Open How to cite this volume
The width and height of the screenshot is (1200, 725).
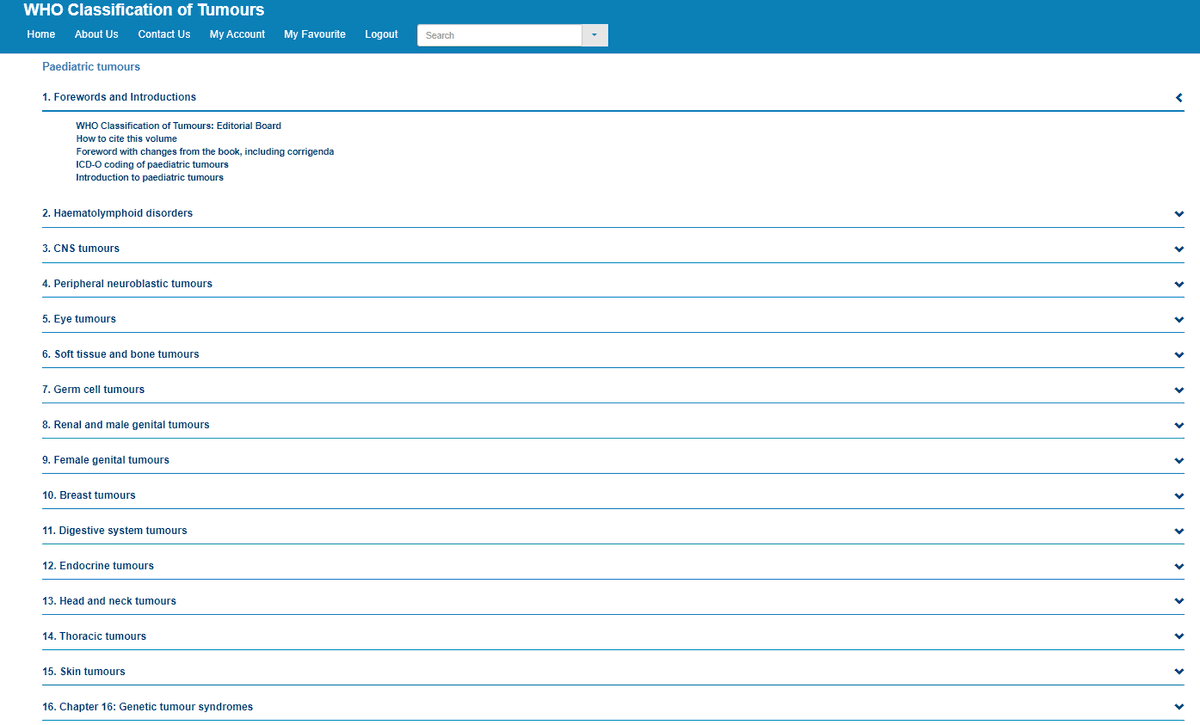click(x=126, y=139)
